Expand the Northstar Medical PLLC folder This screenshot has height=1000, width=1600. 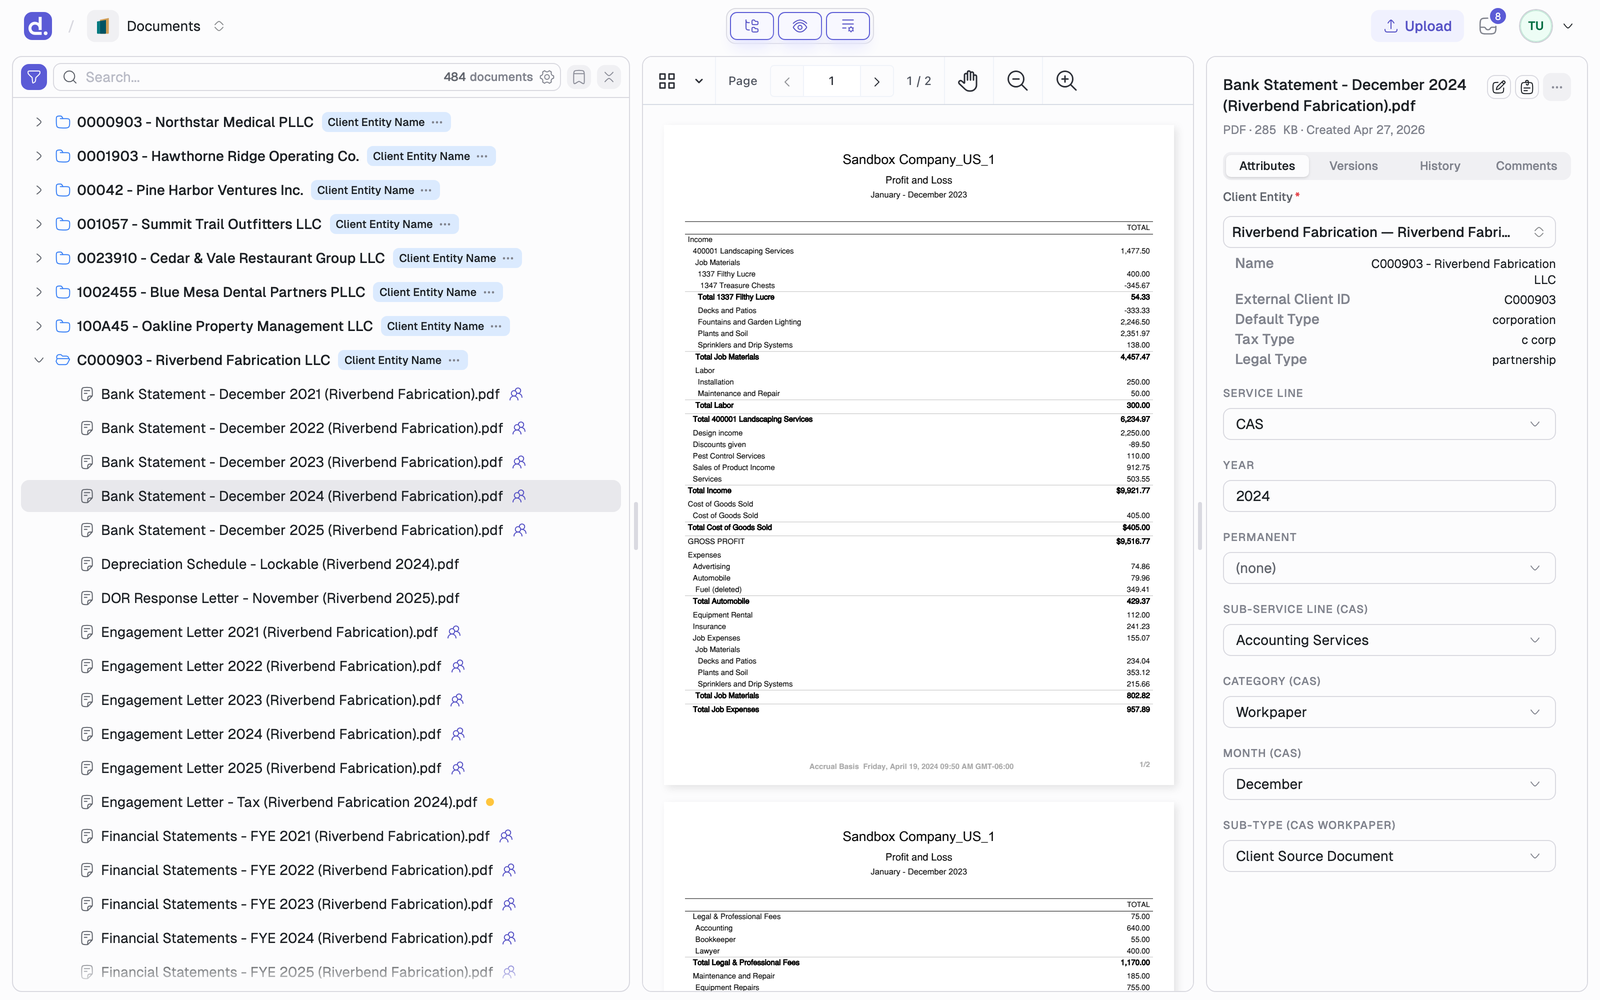[x=39, y=122]
